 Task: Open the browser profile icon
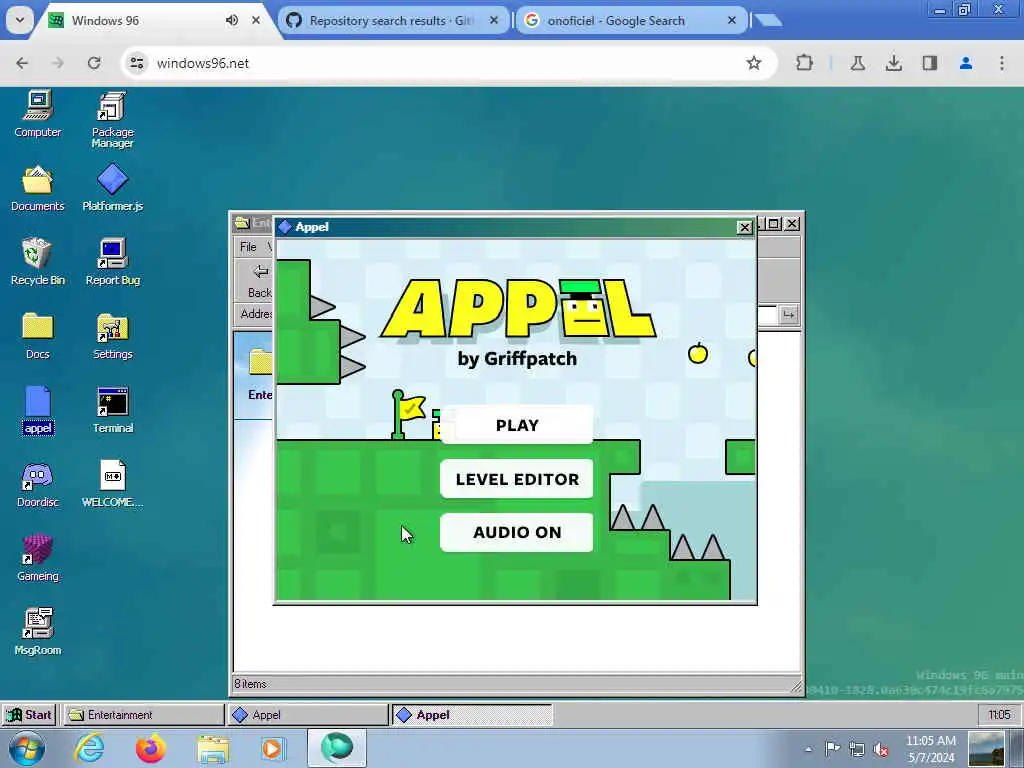coord(965,63)
